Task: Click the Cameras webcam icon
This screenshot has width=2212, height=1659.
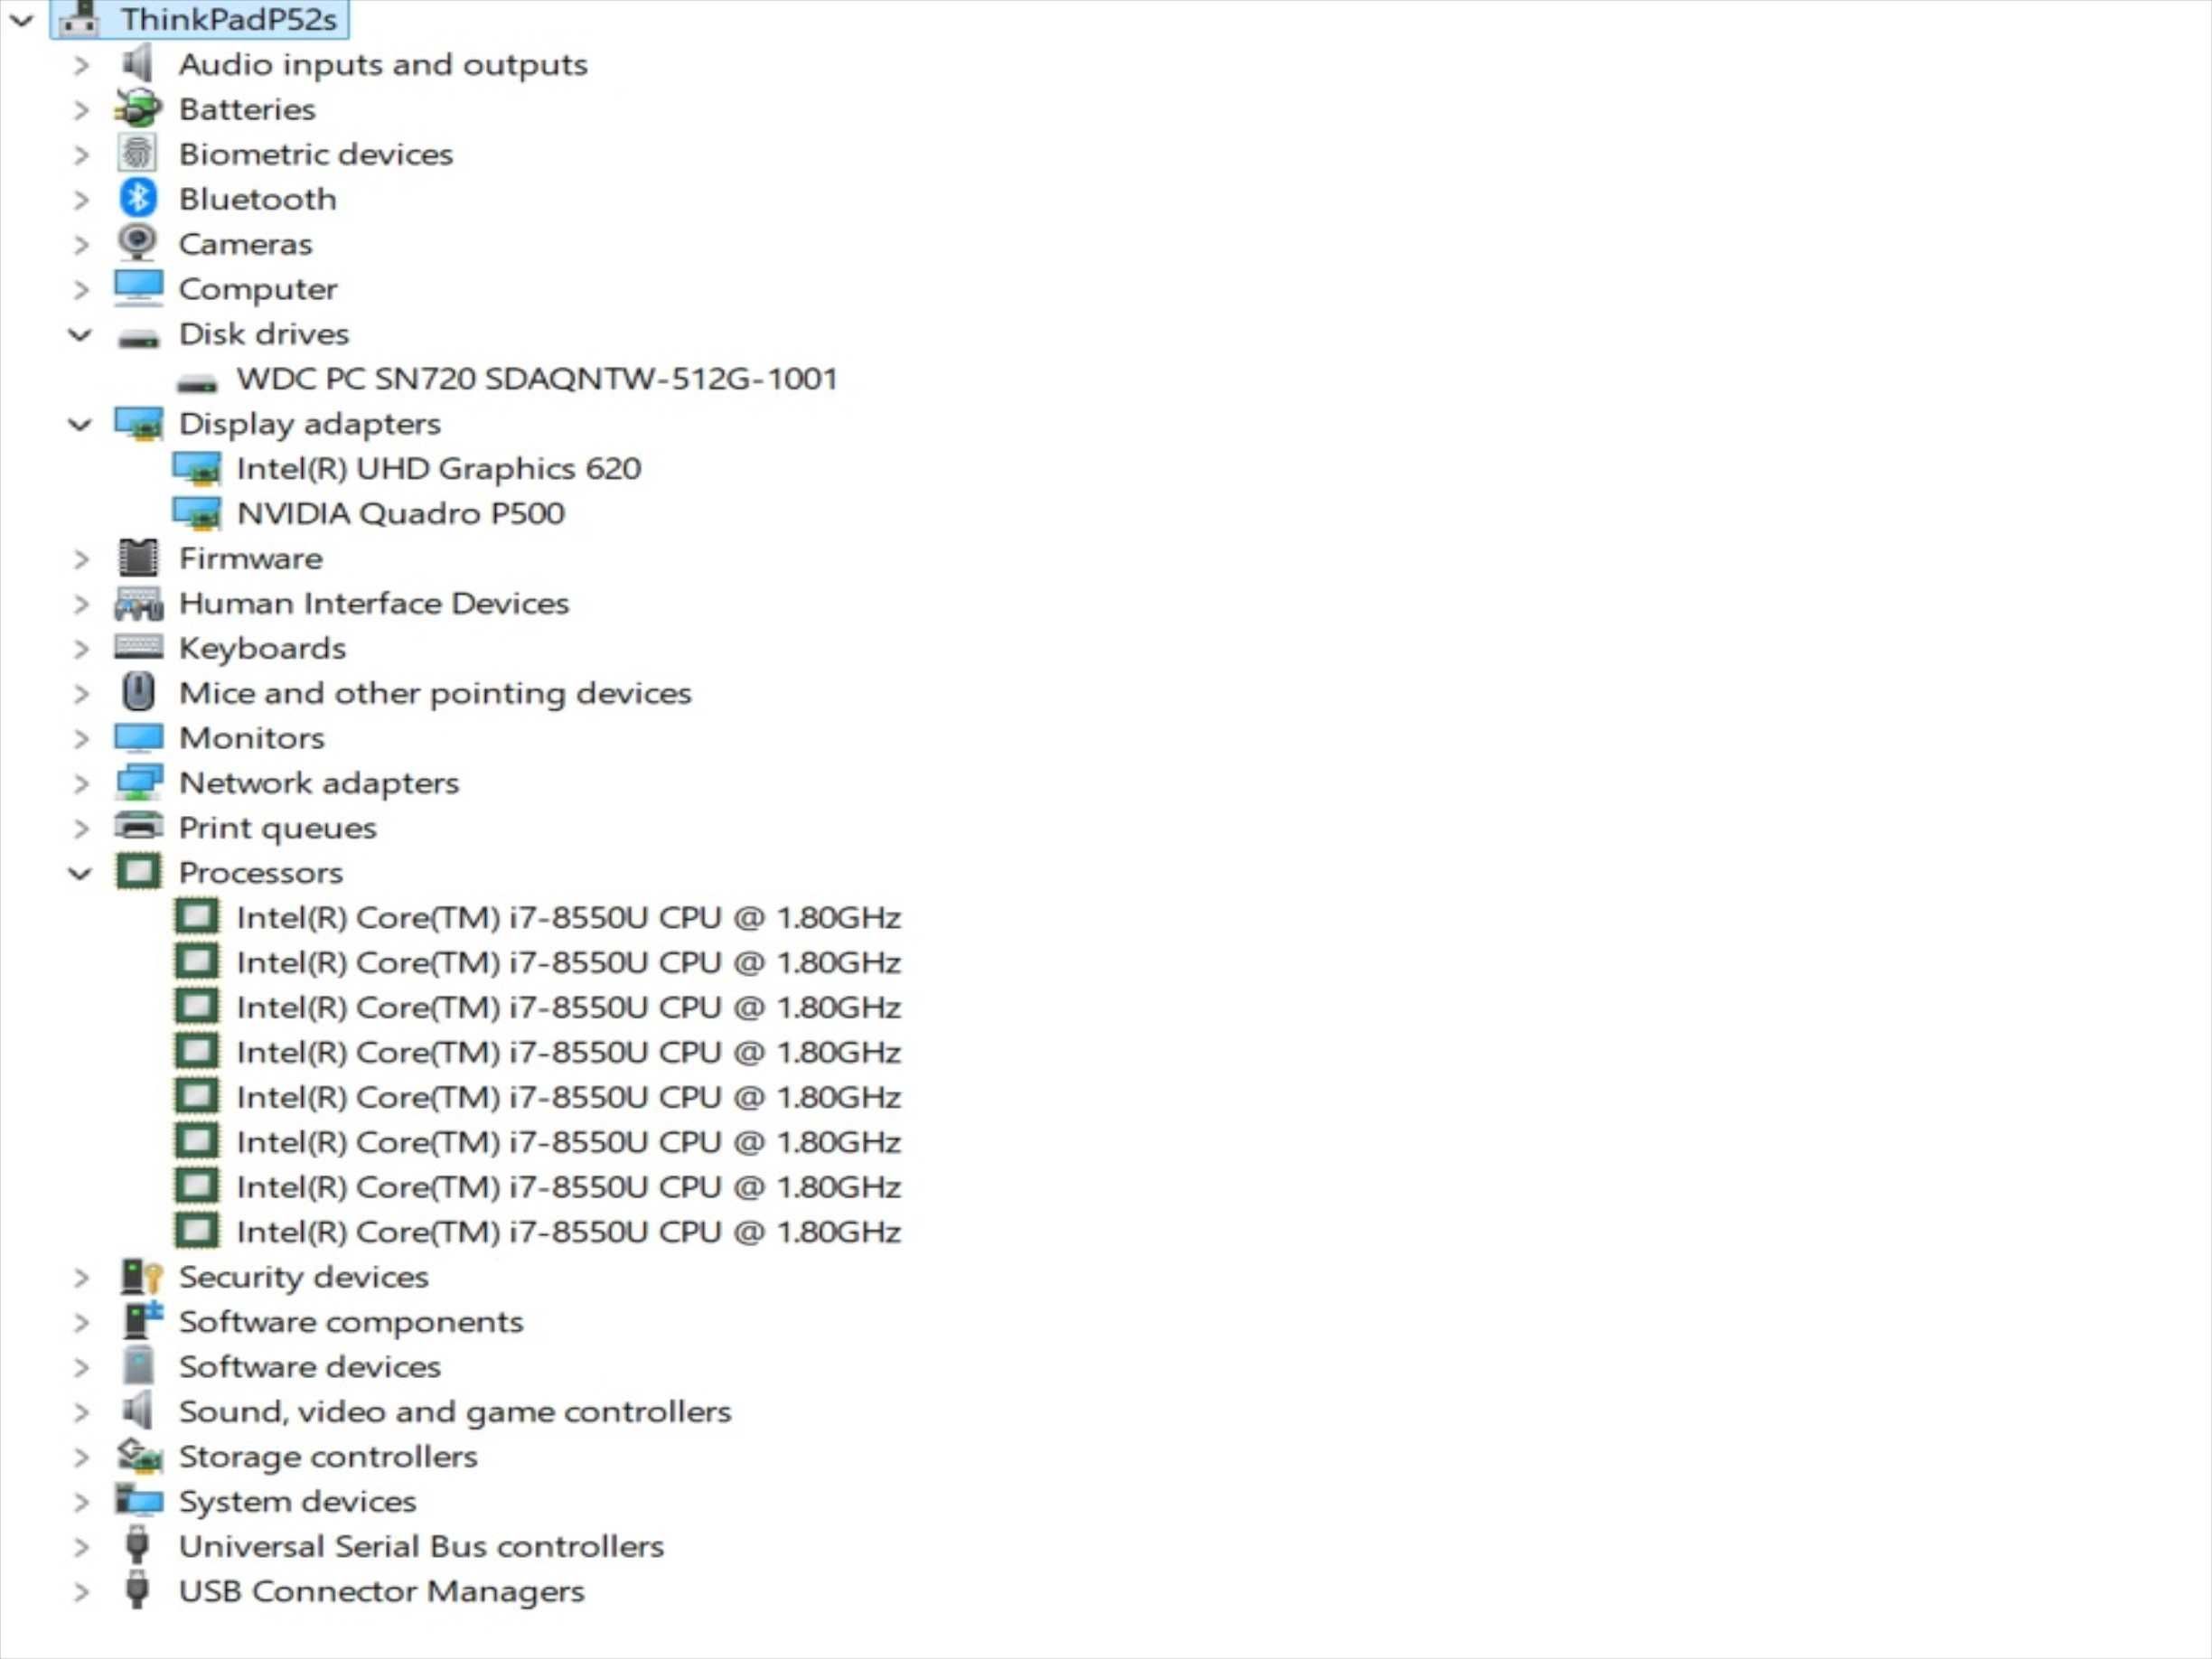Action: (138, 243)
